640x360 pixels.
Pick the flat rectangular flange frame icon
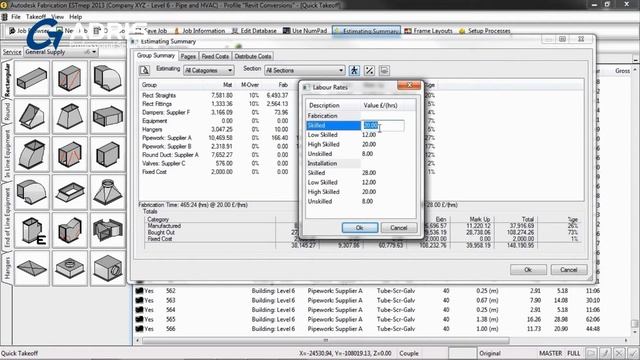point(70,192)
